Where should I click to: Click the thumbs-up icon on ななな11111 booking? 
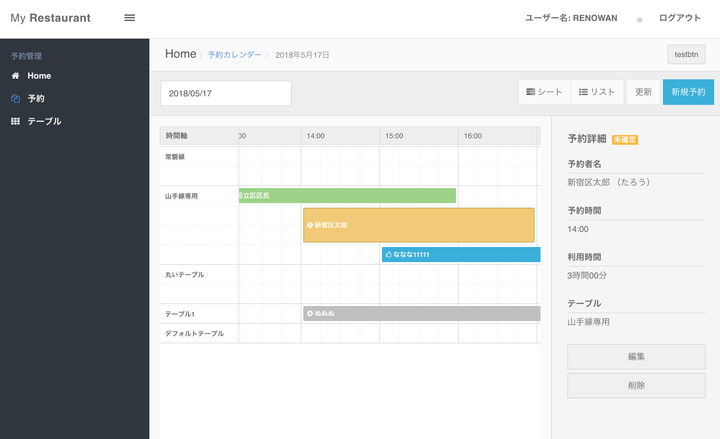[x=388, y=255]
